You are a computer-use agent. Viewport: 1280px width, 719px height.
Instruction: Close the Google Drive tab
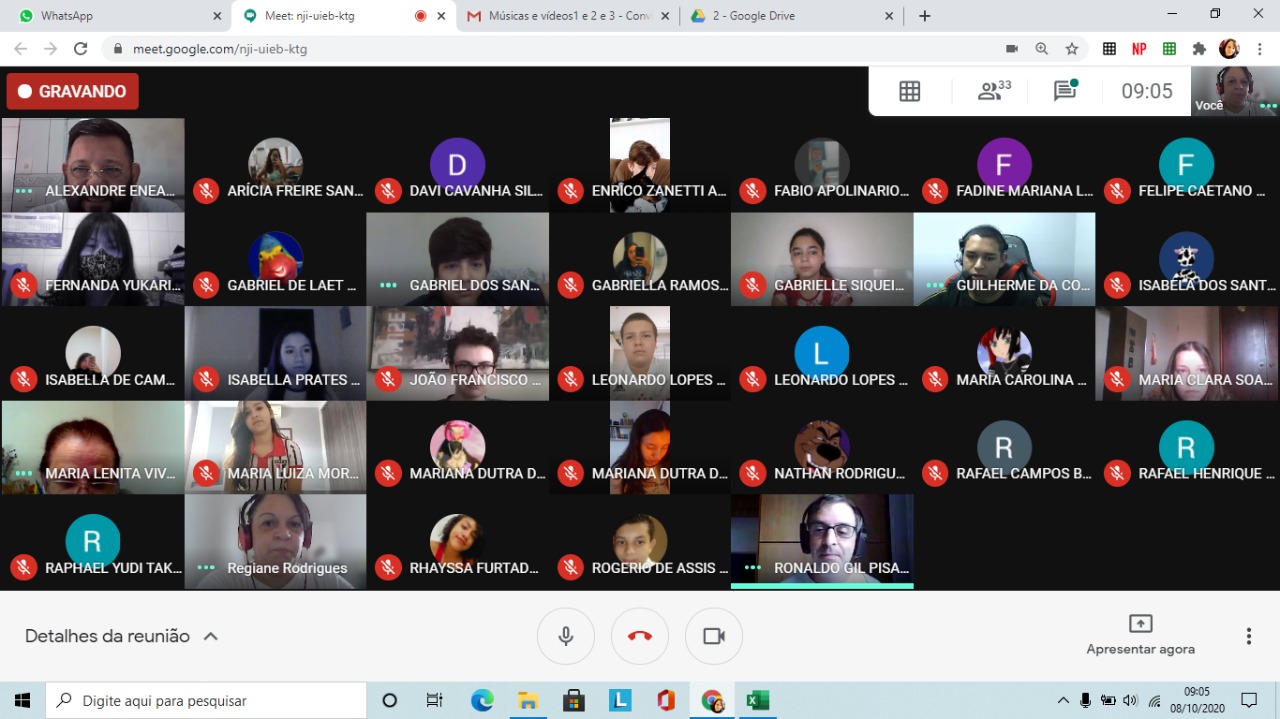coord(889,16)
